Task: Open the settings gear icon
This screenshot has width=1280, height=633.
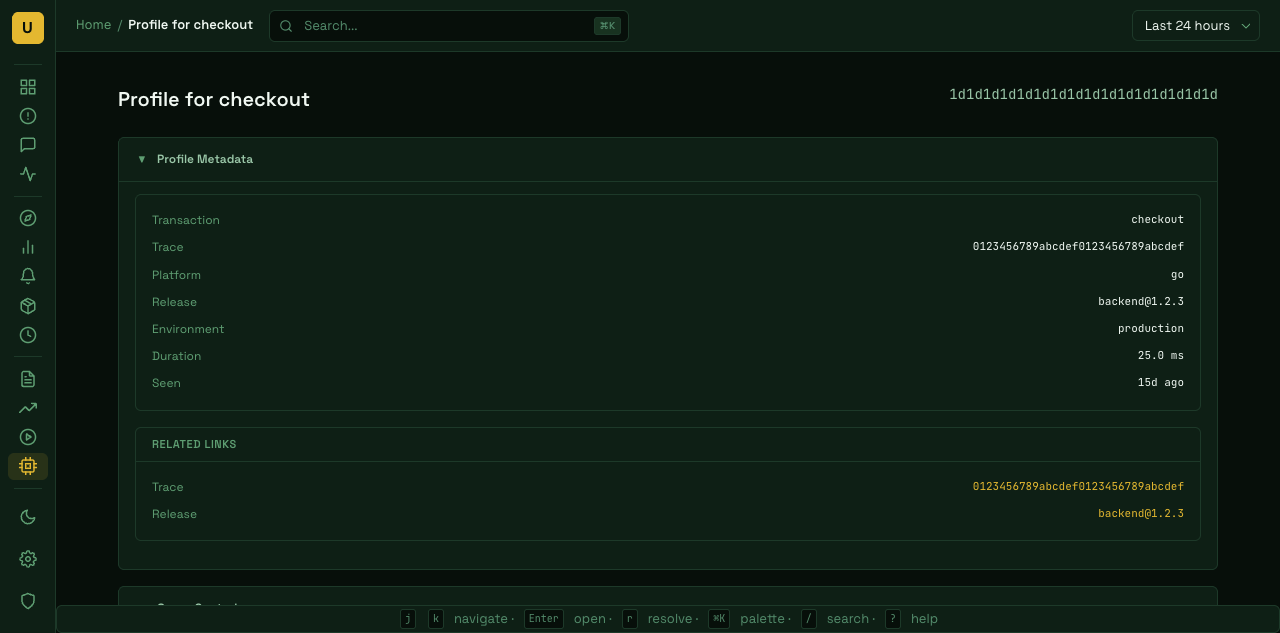Action: tap(28, 559)
